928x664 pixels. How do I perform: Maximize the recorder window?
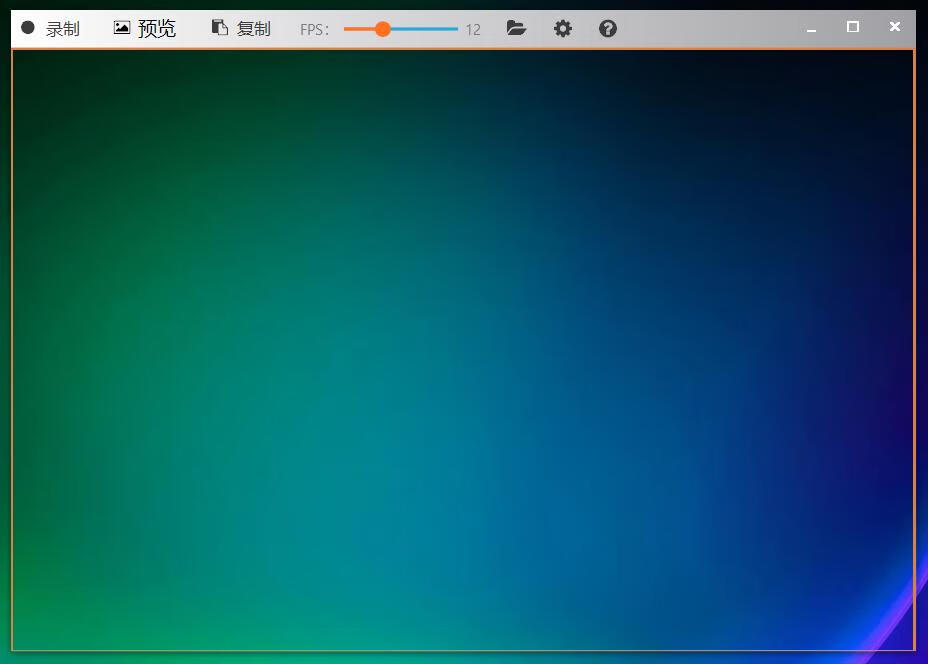(853, 27)
